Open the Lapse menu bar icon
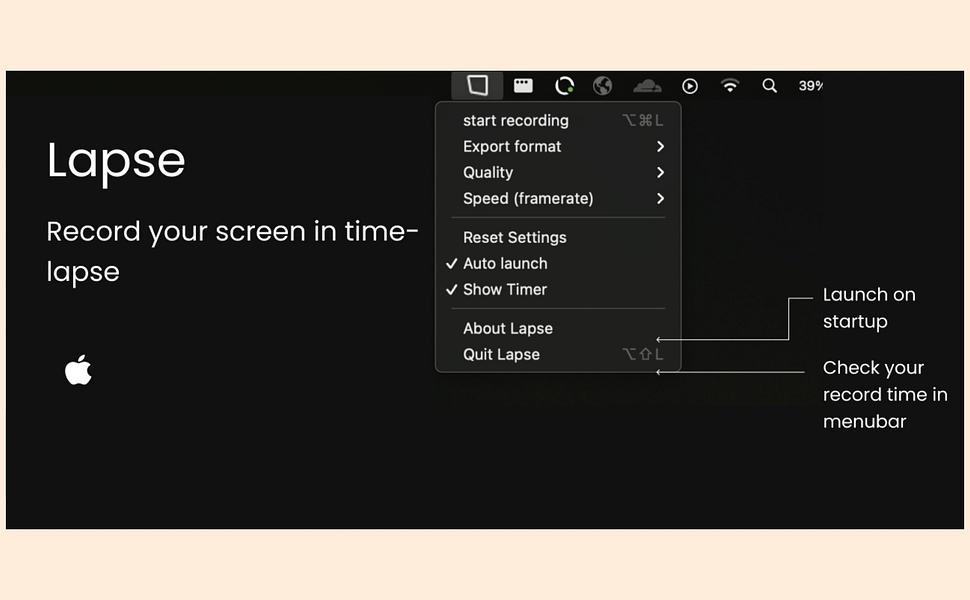Image resolution: width=970 pixels, height=600 pixels. click(477, 85)
